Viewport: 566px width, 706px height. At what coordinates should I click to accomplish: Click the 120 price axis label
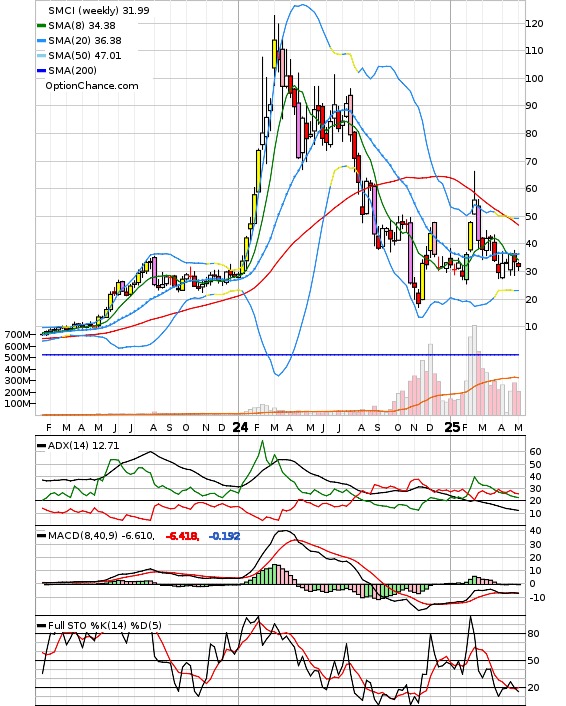click(534, 23)
